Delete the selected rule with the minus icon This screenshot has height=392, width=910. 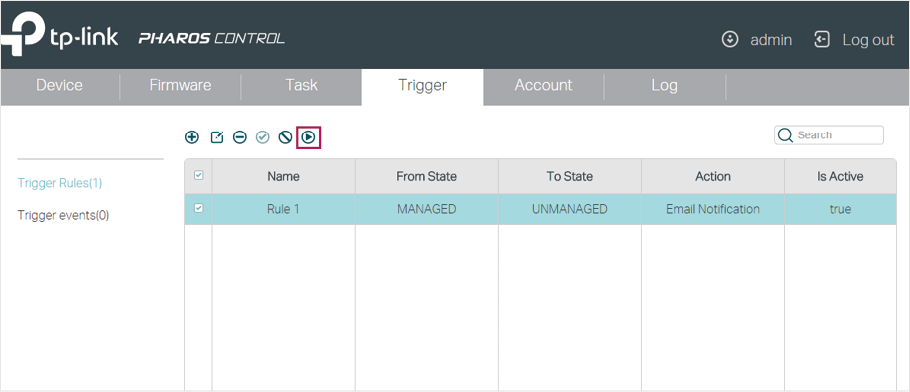[x=240, y=138]
